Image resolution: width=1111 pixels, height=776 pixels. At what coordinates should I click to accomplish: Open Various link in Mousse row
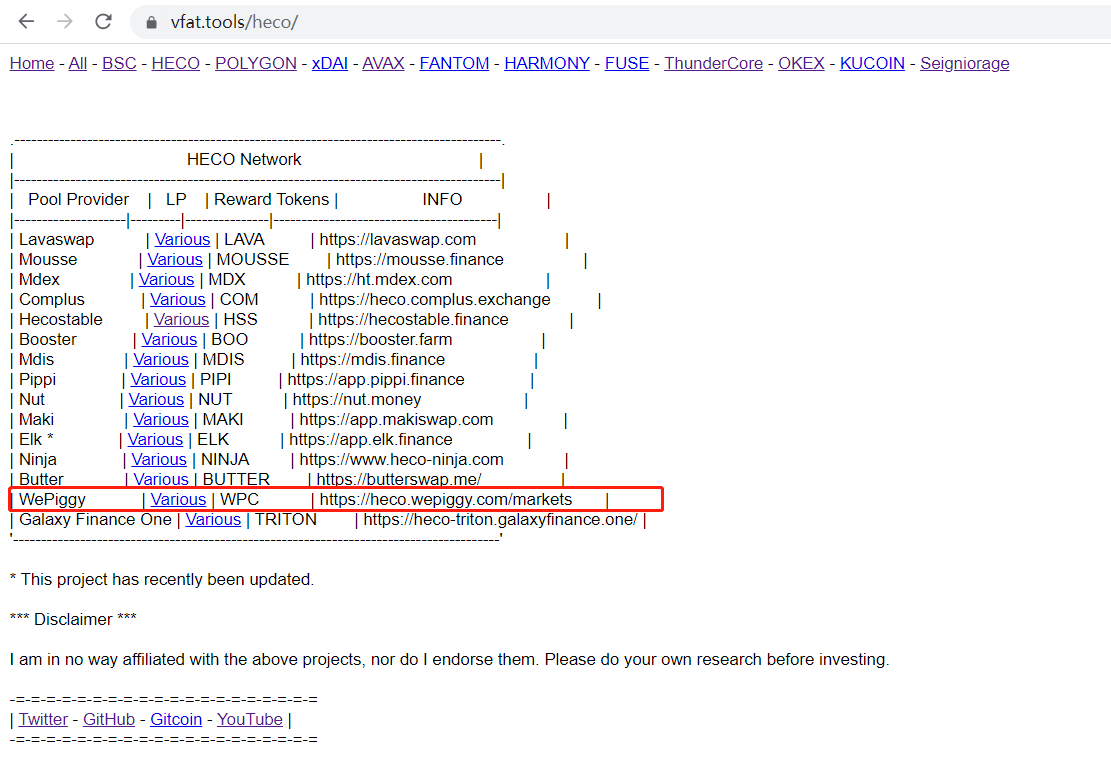tap(175, 259)
